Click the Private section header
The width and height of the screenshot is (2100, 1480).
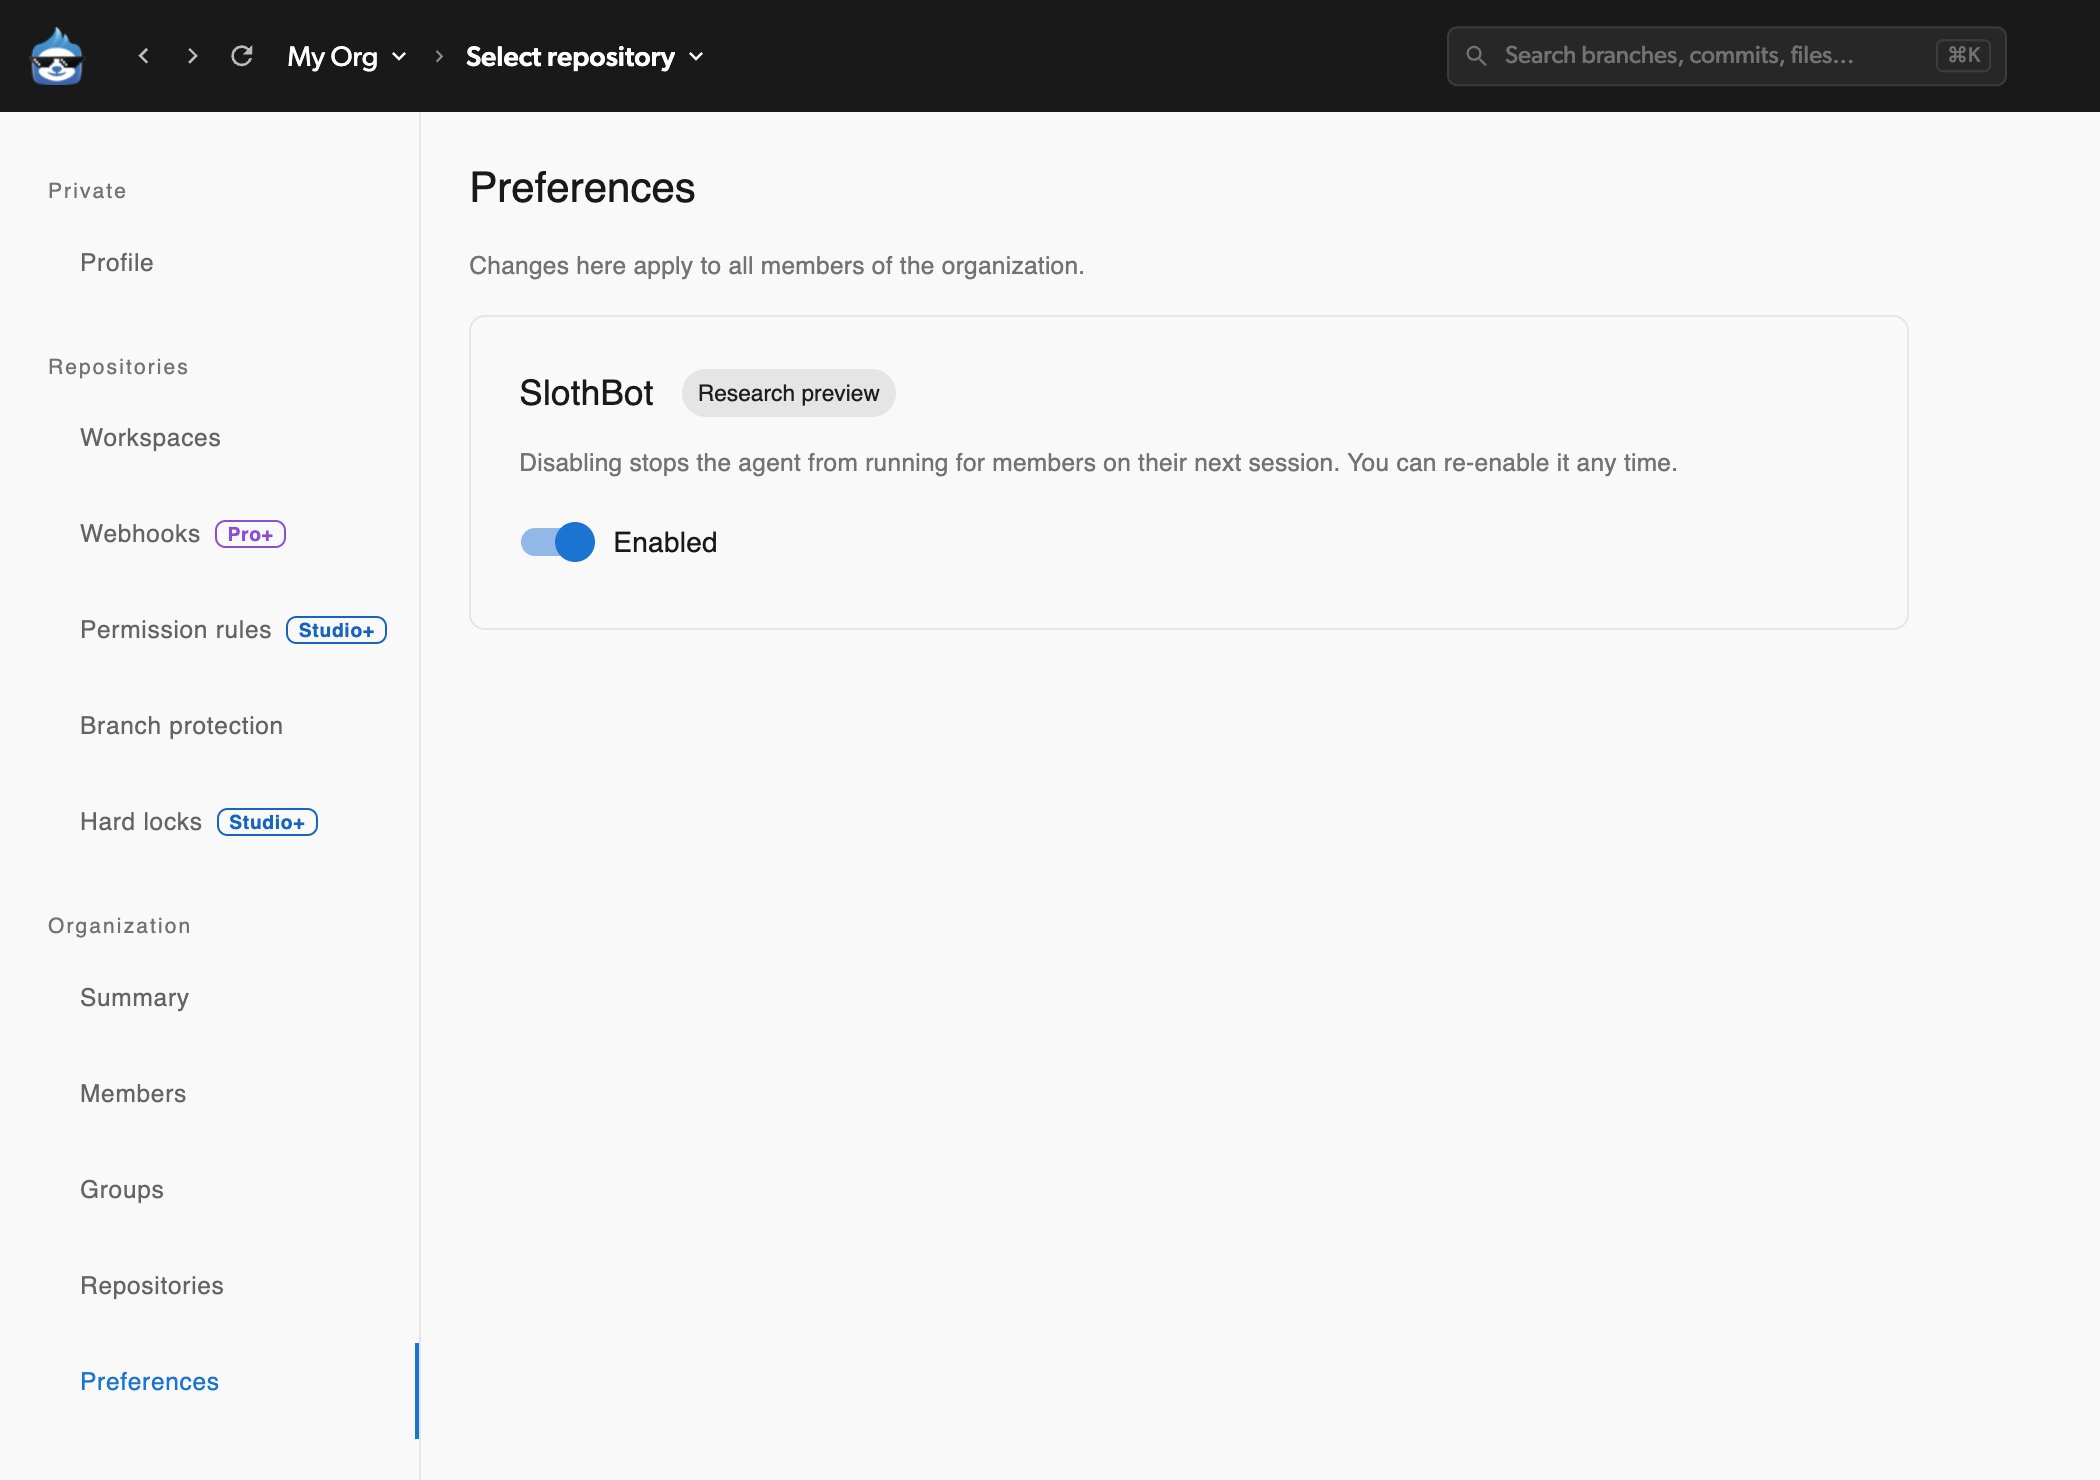point(87,190)
